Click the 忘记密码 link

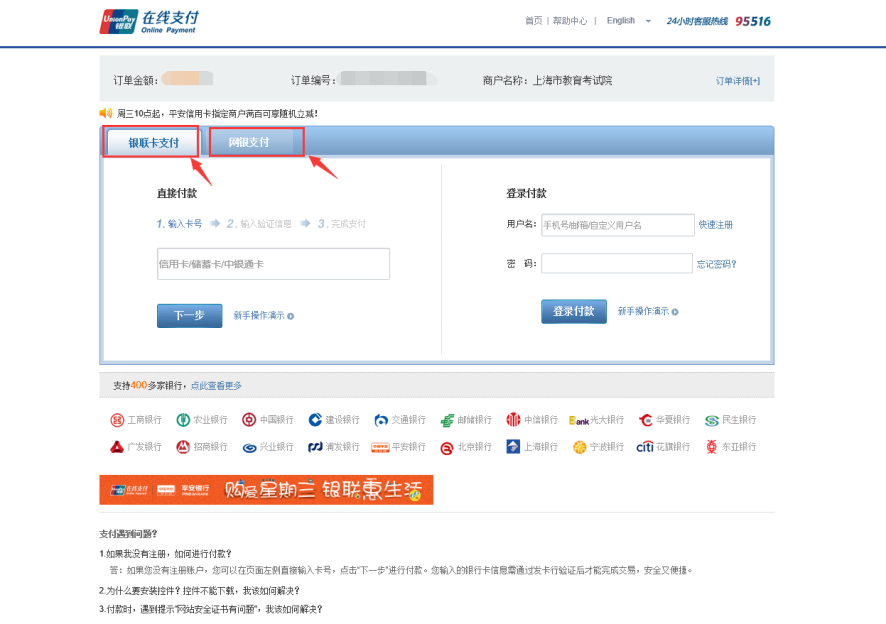point(716,264)
